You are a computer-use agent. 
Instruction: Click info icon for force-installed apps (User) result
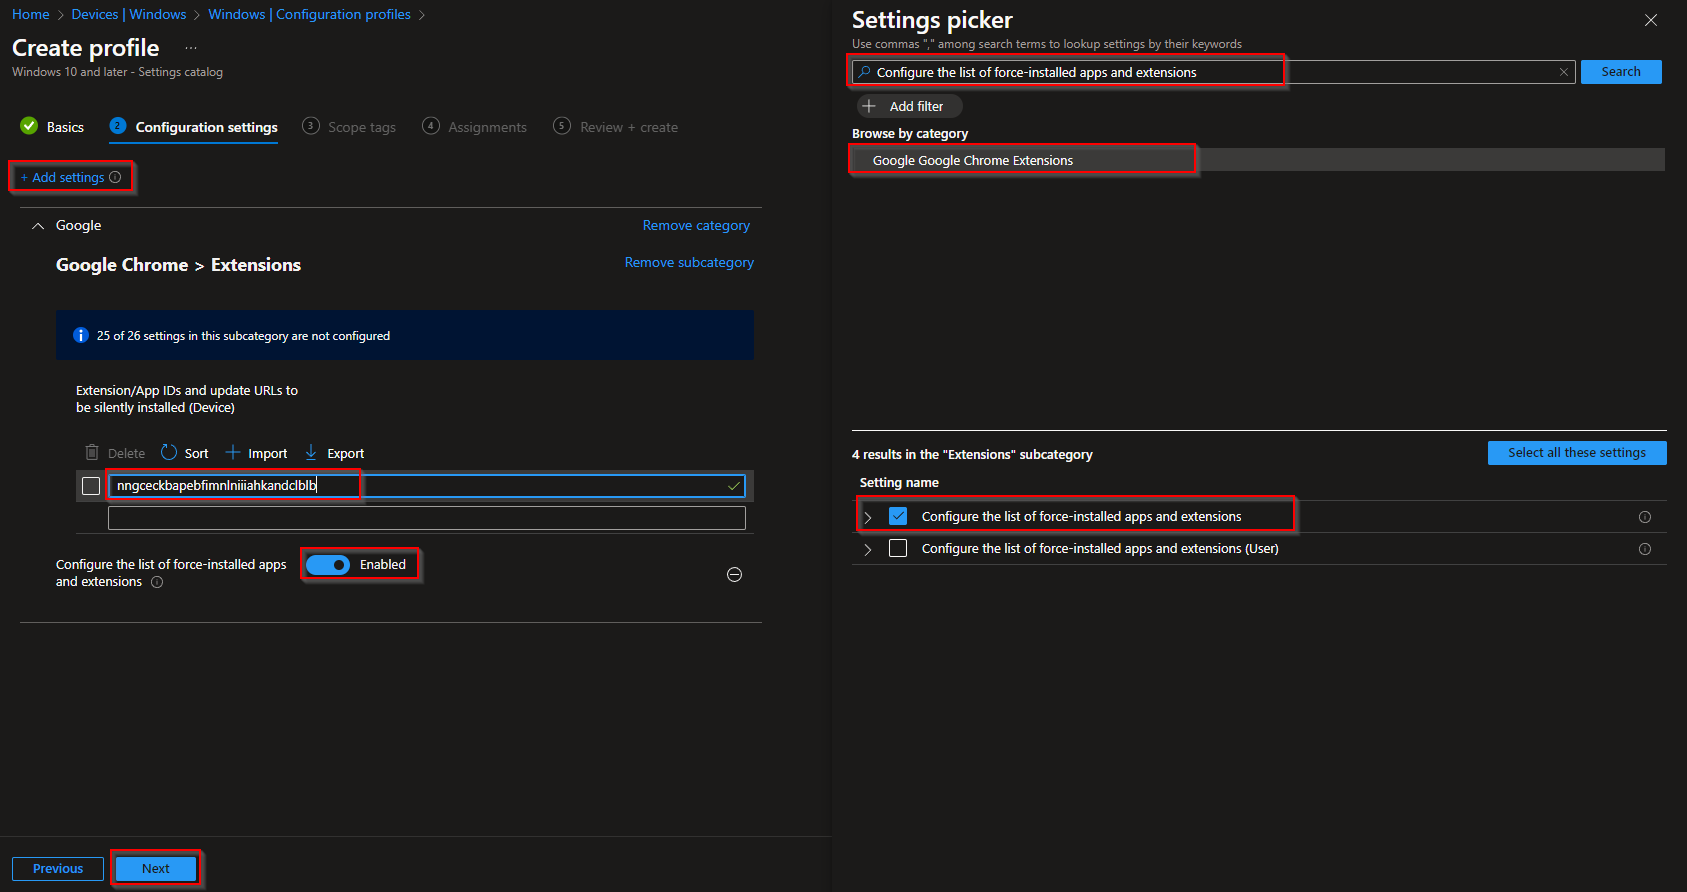pyautogui.click(x=1645, y=549)
